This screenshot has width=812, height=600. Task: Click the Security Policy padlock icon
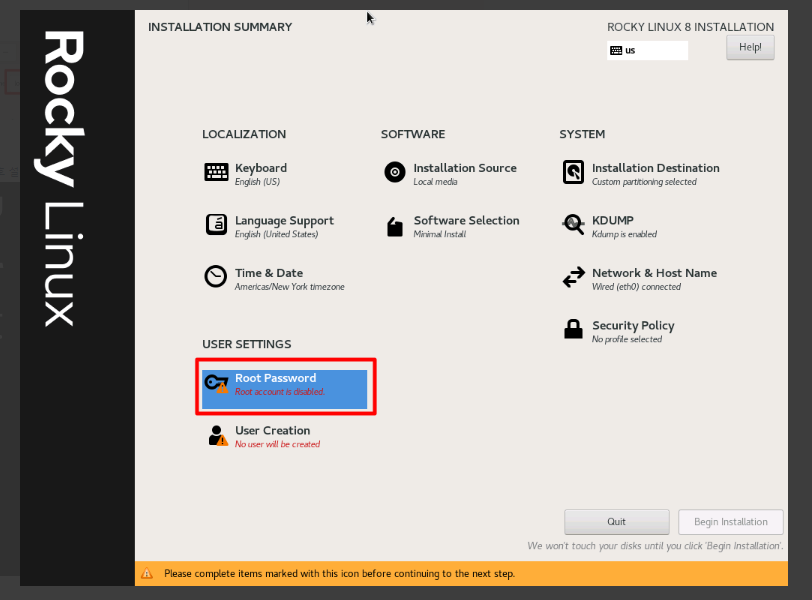click(x=573, y=329)
